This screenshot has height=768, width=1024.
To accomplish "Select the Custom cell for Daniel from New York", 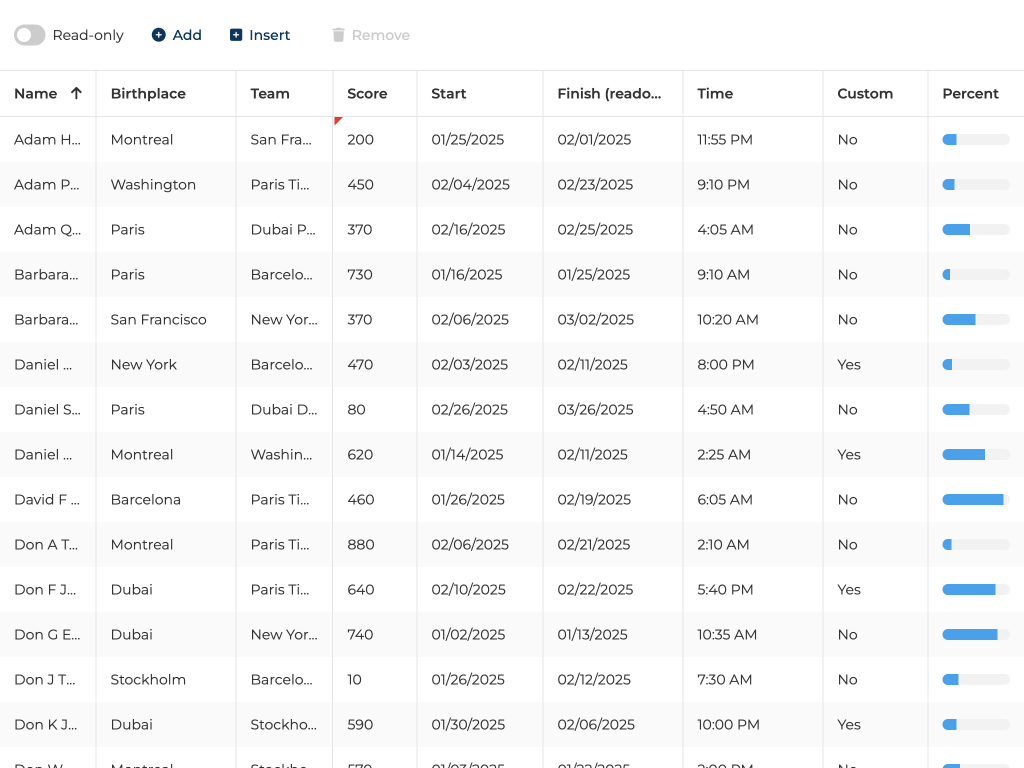I will 849,364.
